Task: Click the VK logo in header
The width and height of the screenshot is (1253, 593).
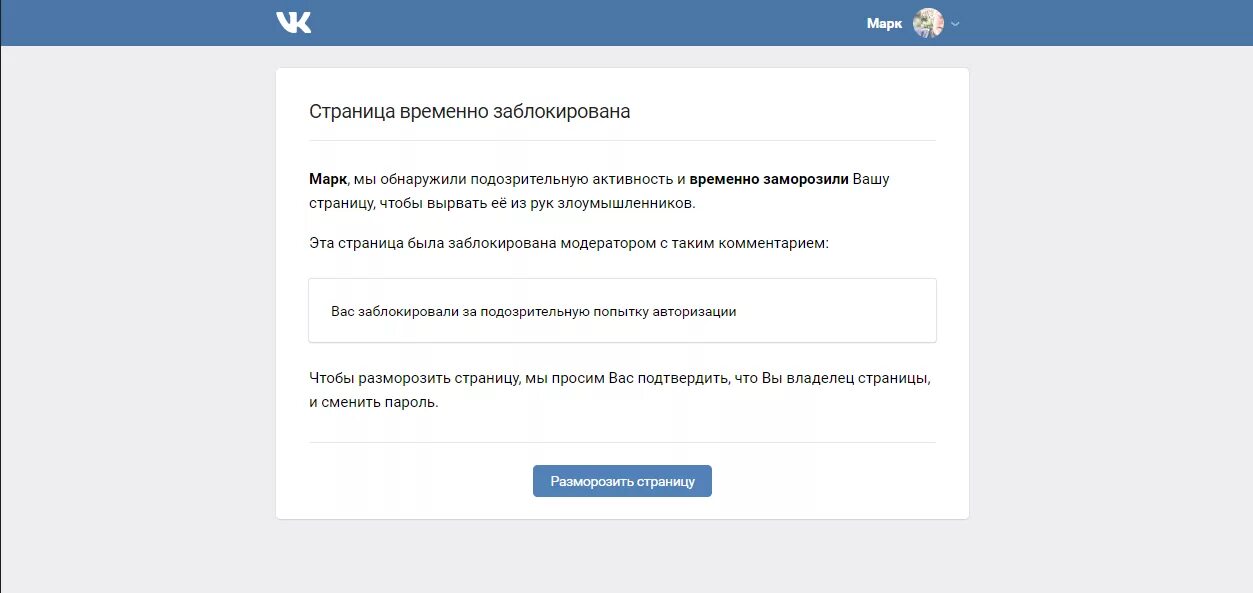Action: coord(294,22)
